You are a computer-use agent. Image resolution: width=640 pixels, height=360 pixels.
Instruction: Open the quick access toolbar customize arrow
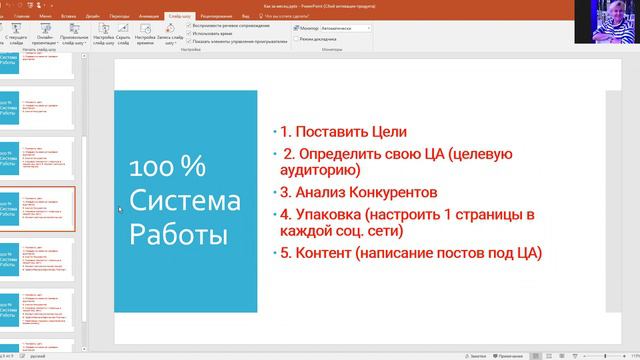pyautogui.click(x=52, y=5)
